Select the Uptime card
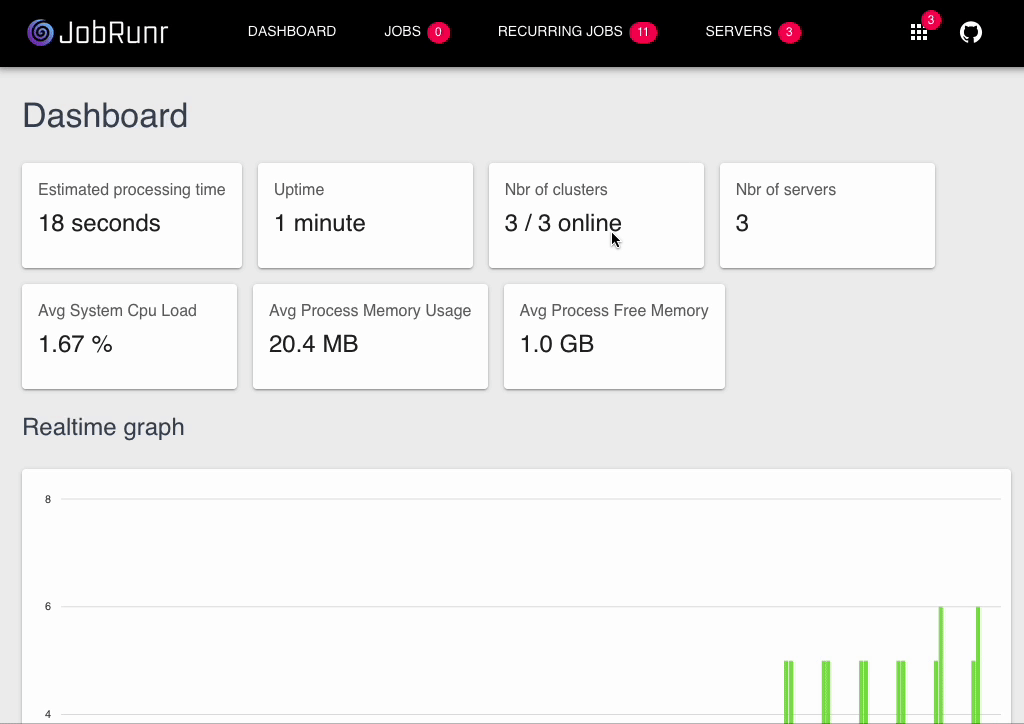1024x724 pixels. 365,215
